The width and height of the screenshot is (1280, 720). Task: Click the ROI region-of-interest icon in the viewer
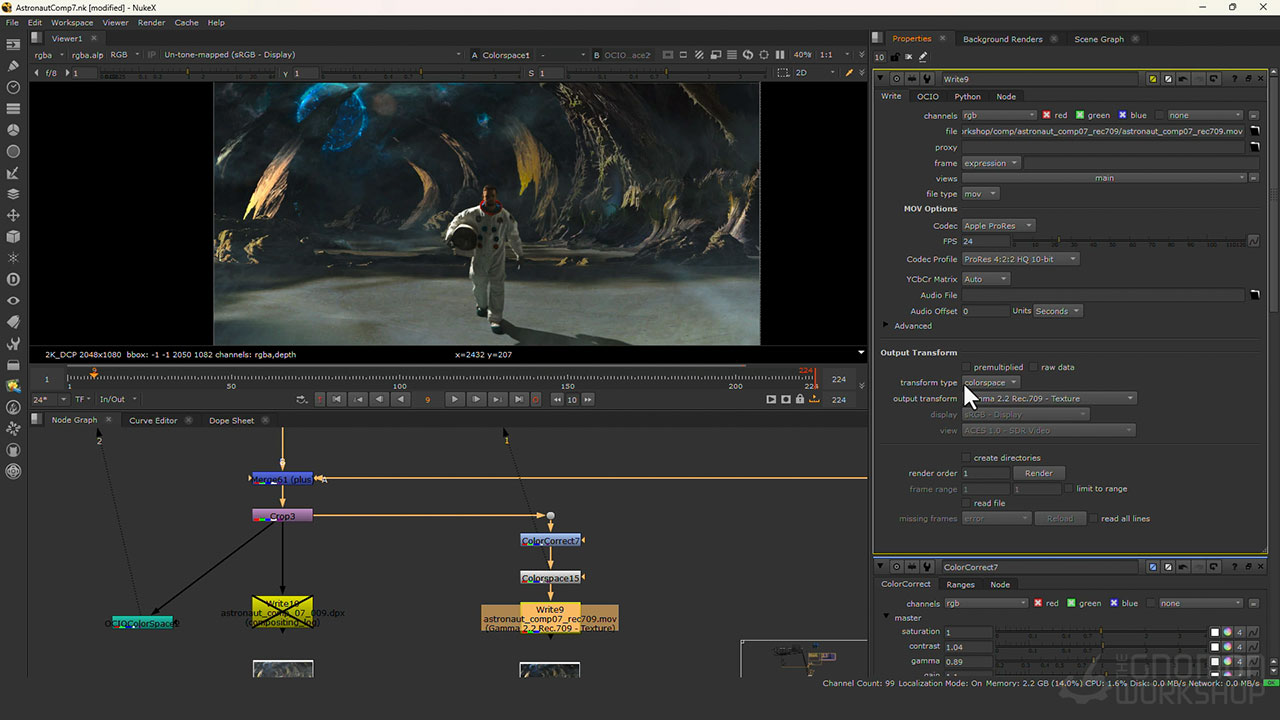(x=683, y=56)
